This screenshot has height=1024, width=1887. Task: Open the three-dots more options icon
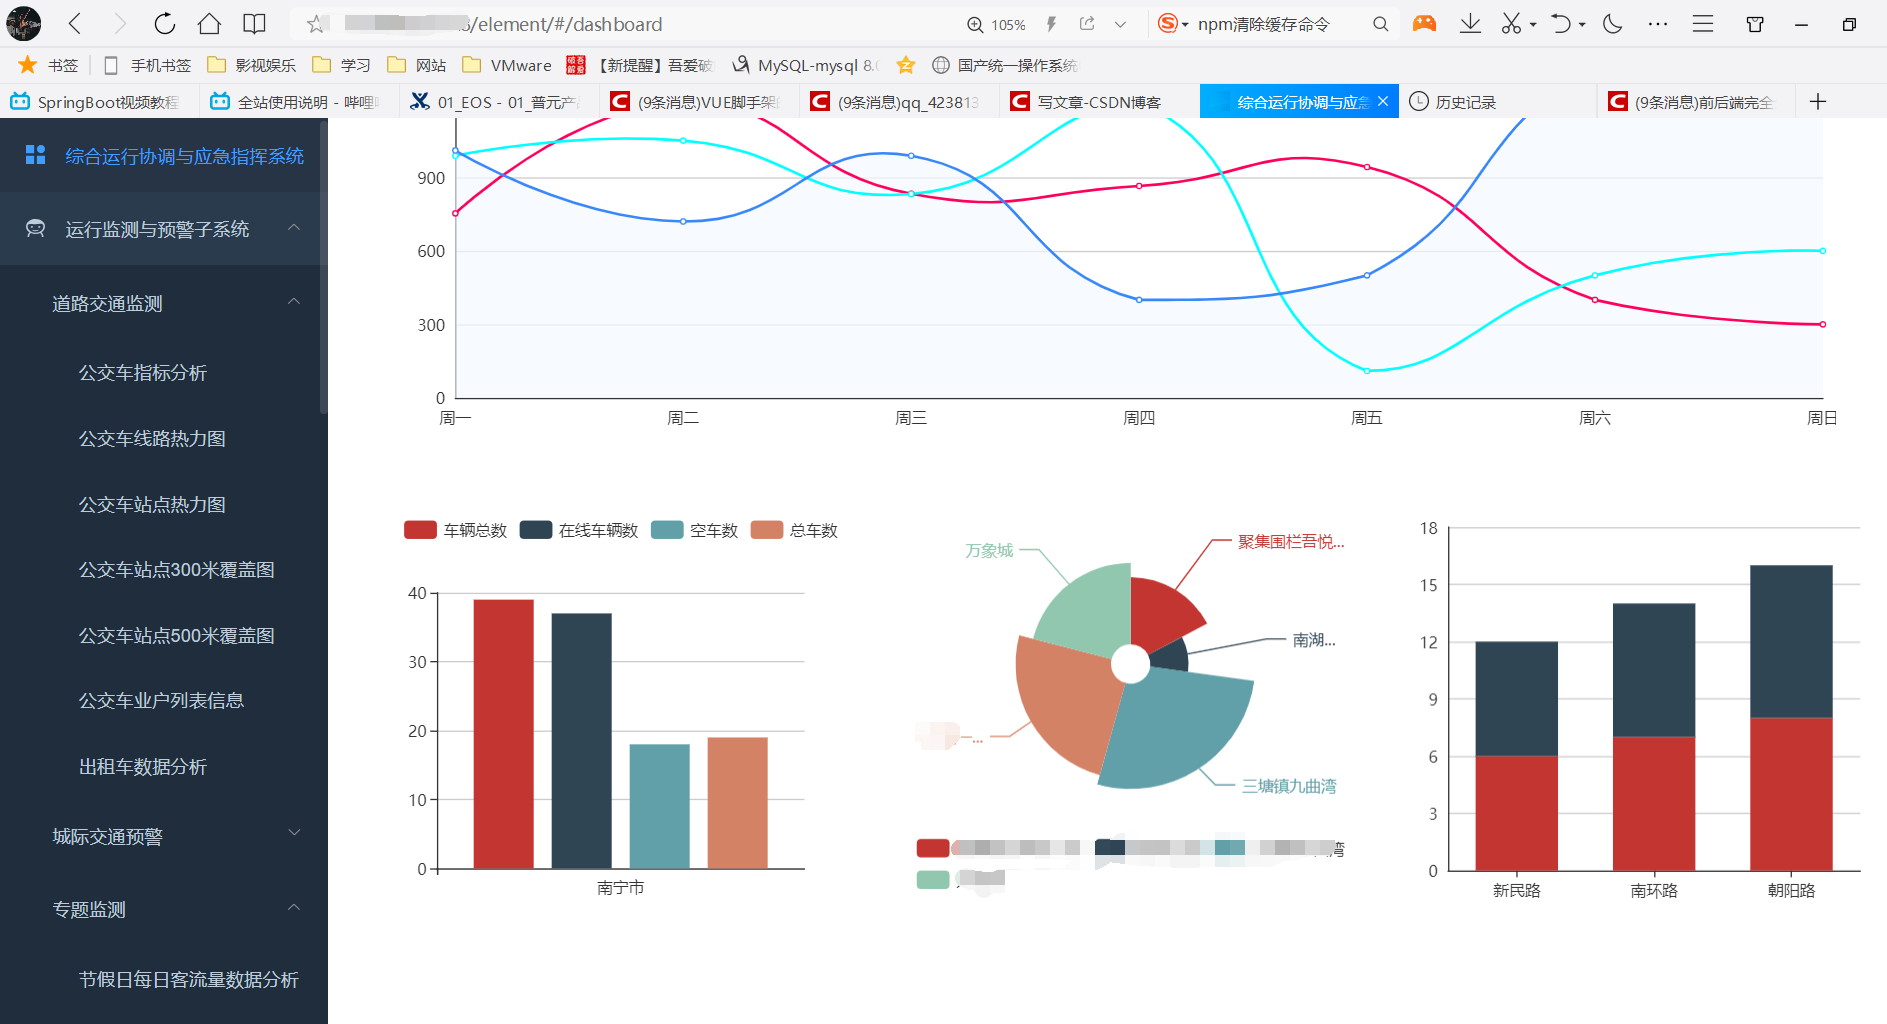coord(1658,24)
